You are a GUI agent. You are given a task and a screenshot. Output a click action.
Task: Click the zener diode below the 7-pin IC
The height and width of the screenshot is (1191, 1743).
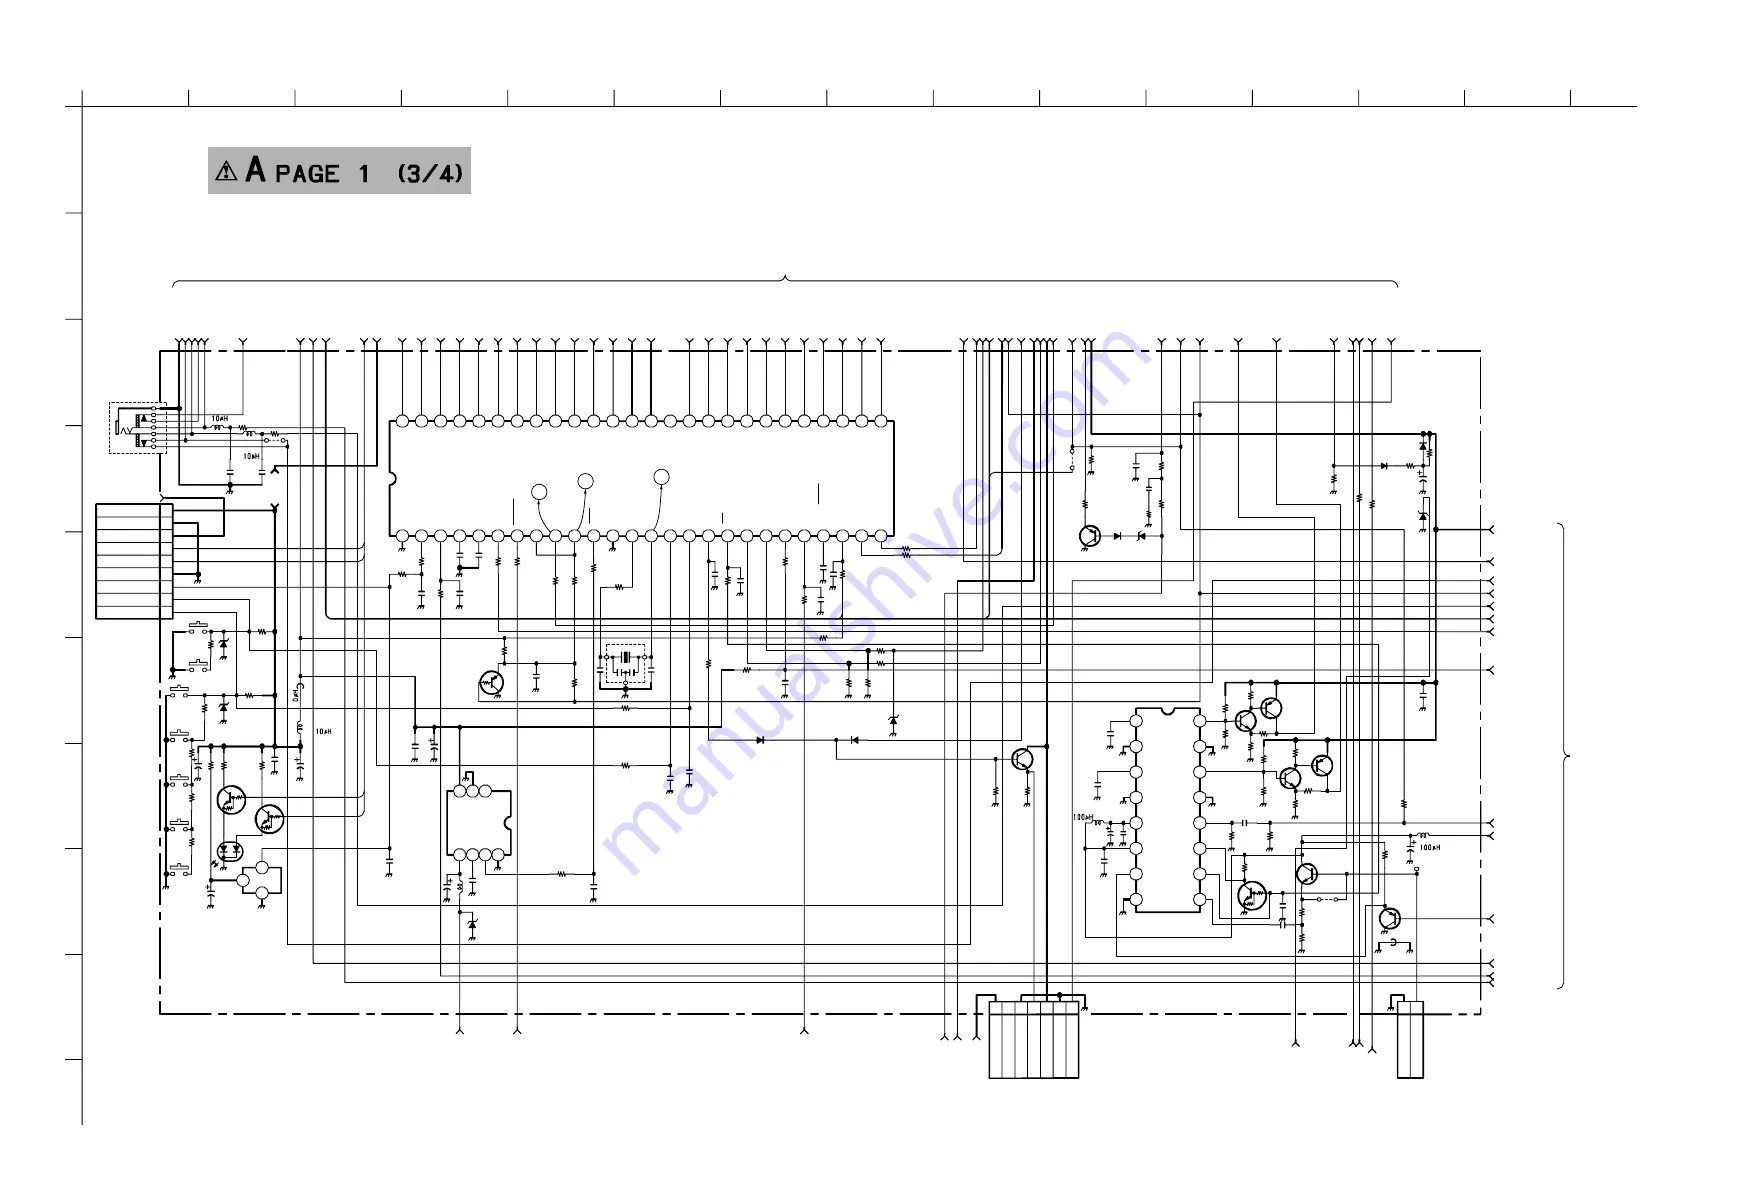click(x=472, y=925)
